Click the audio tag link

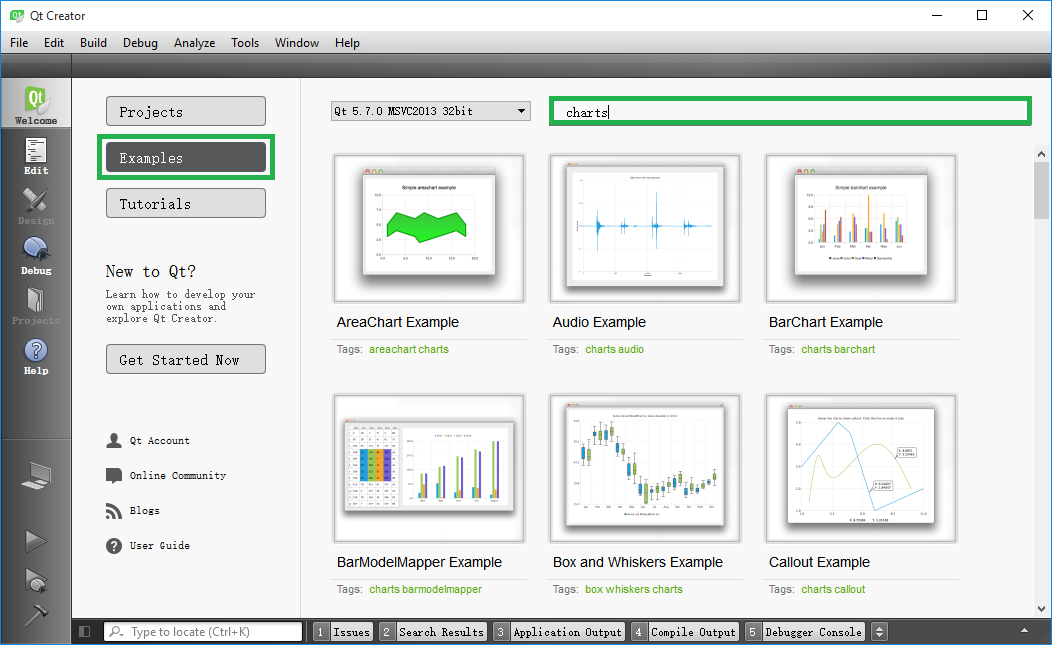pyautogui.click(x=631, y=349)
